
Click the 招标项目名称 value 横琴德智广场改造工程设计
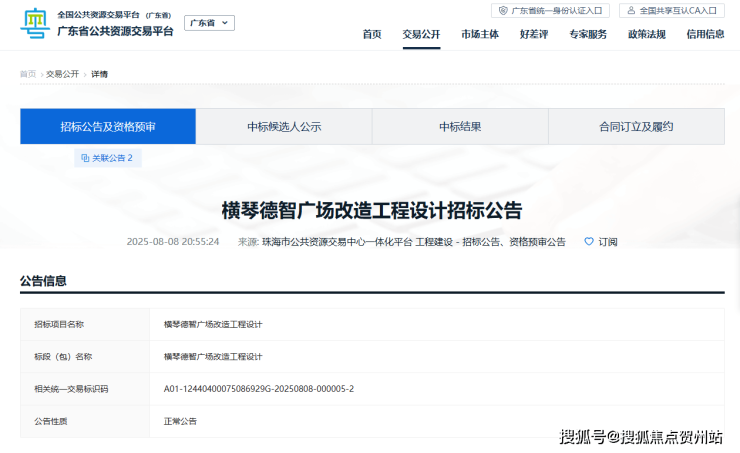click(213, 324)
